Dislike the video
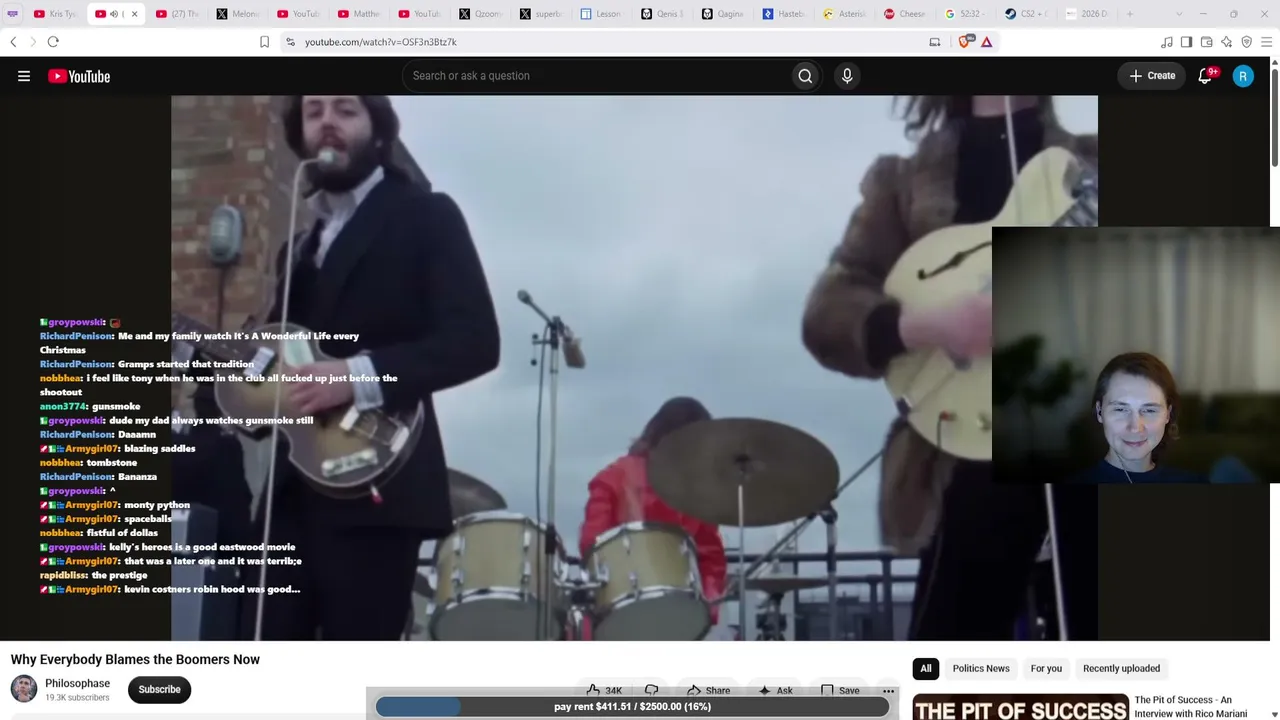Viewport: 1280px width, 720px height. click(652, 690)
